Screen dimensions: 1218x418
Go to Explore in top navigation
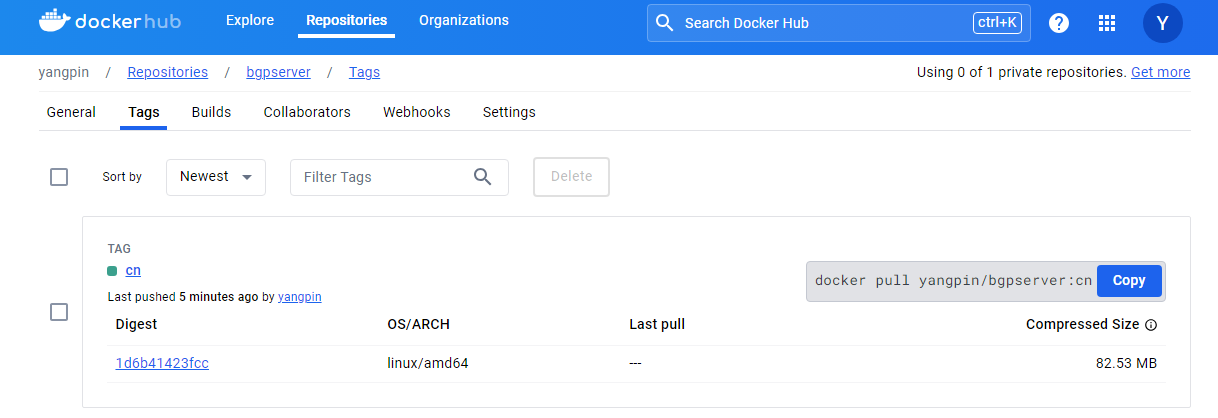[x=250, y=20]
